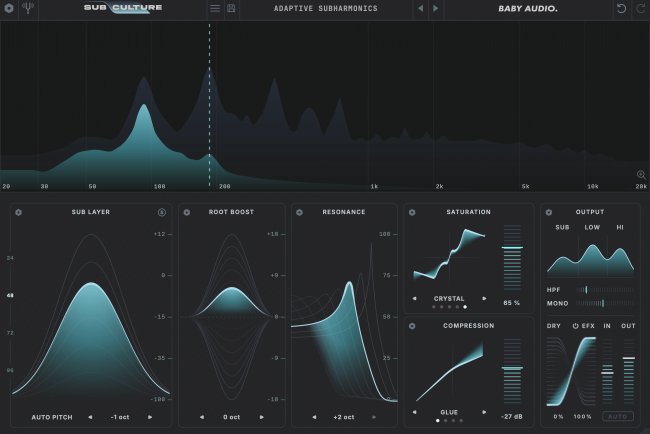Viewport: 650px width, 434px height.
Task: Open the preset list hamburger menu
Action: tap(215, 8)
